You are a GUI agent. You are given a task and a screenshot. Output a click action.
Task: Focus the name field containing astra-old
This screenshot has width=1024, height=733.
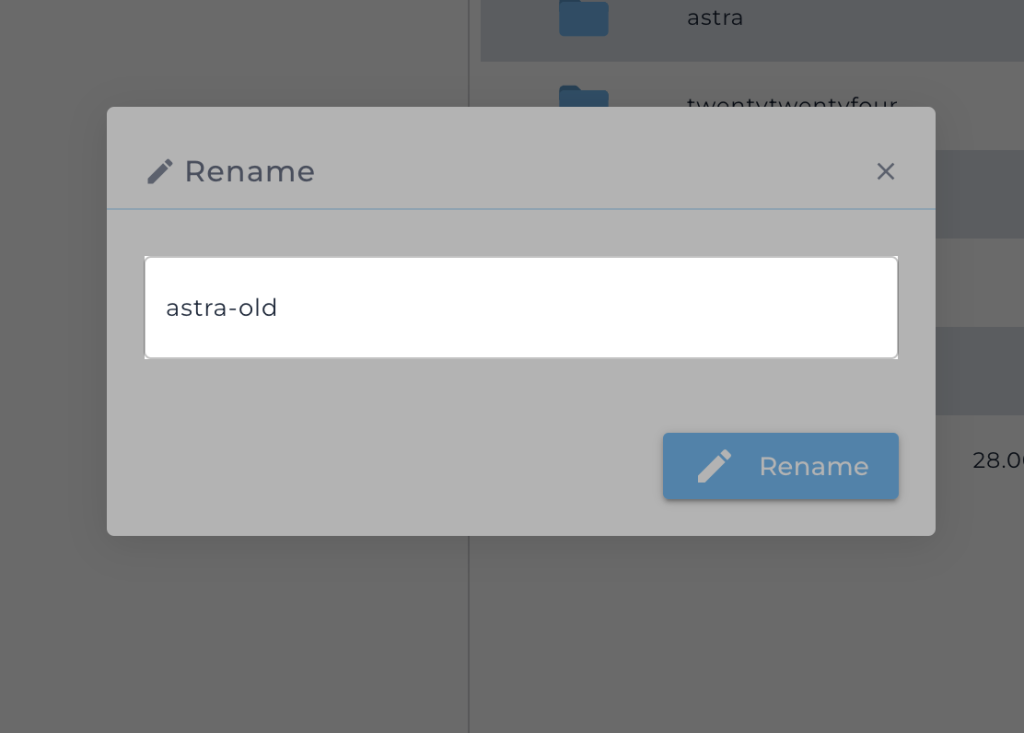click(x=520, y=308)
